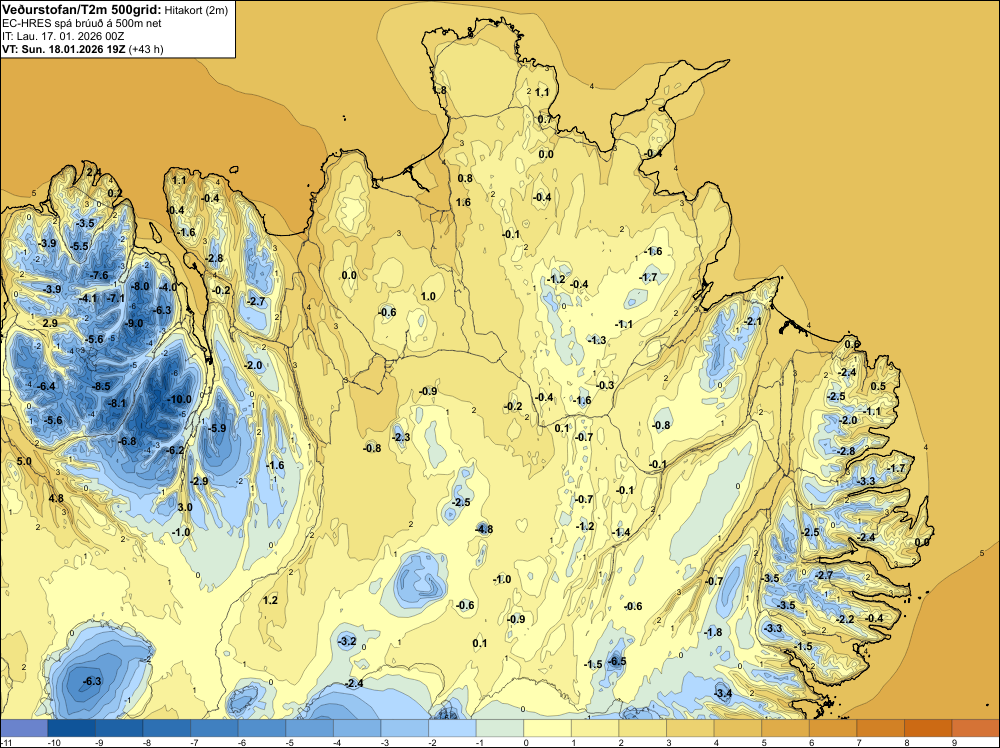Click the temperature label '-0.3'
Image resolution: width=1000 pixels, height=748 pixels.
(605, 385)
